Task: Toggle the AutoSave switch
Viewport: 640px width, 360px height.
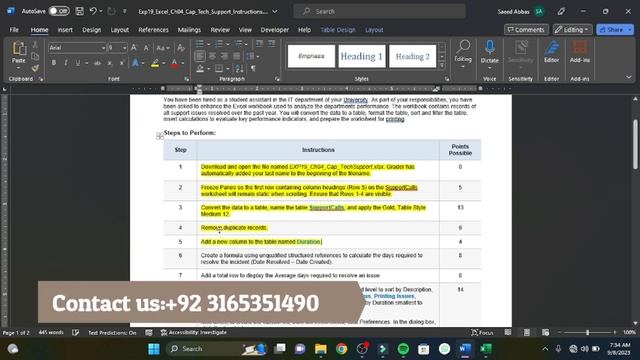Action: (59, 11)
